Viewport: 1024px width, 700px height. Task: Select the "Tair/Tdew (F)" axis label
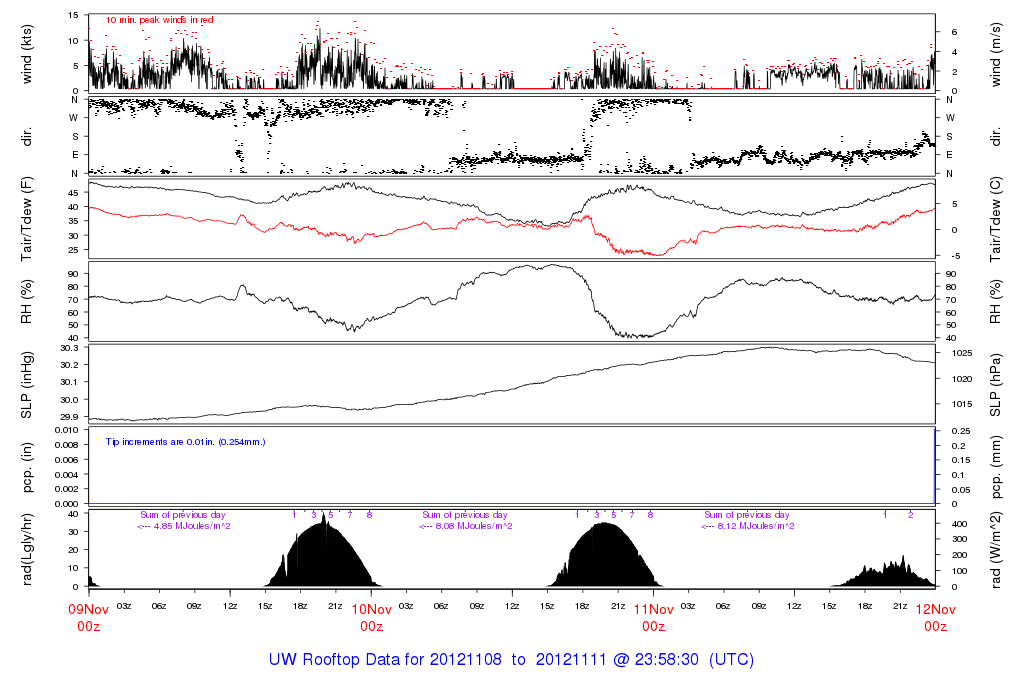[27, 219]
